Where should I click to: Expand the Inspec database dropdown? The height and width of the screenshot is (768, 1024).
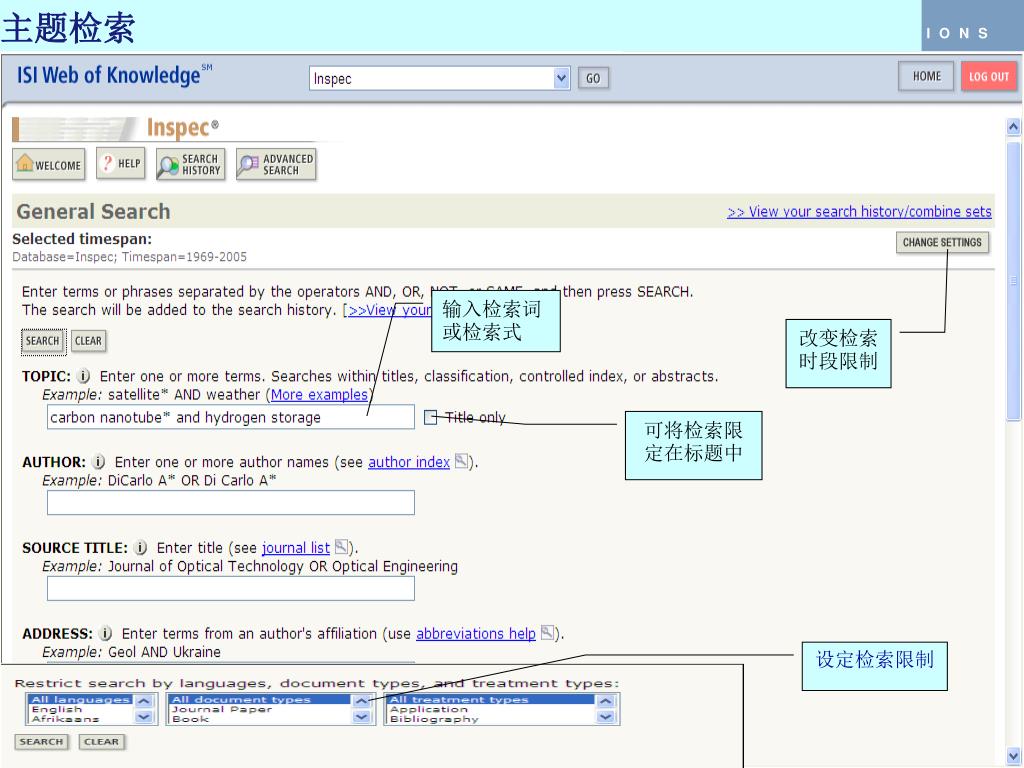561,78
